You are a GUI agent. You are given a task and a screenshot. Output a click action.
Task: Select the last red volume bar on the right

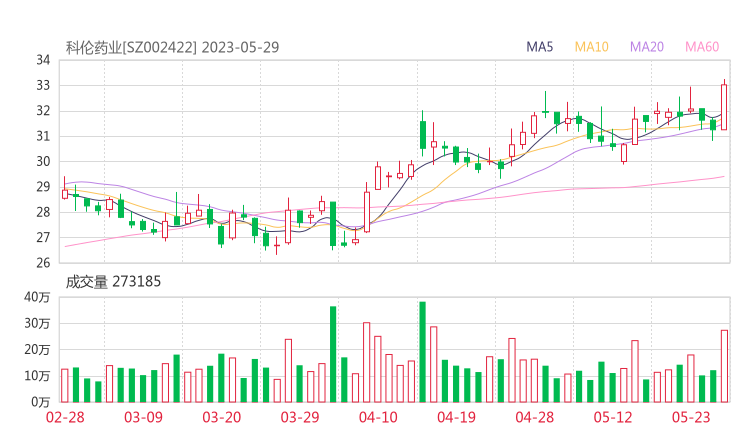(724, 366)
